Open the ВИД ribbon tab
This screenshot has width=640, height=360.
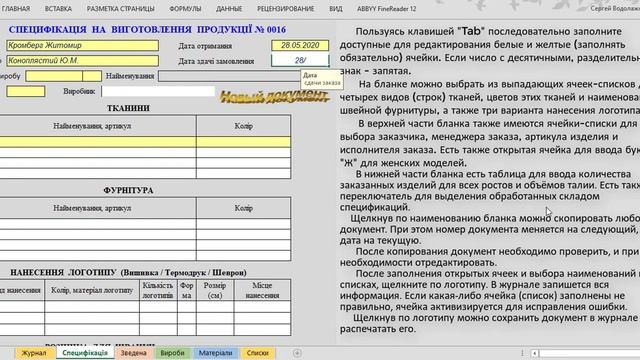336,9
